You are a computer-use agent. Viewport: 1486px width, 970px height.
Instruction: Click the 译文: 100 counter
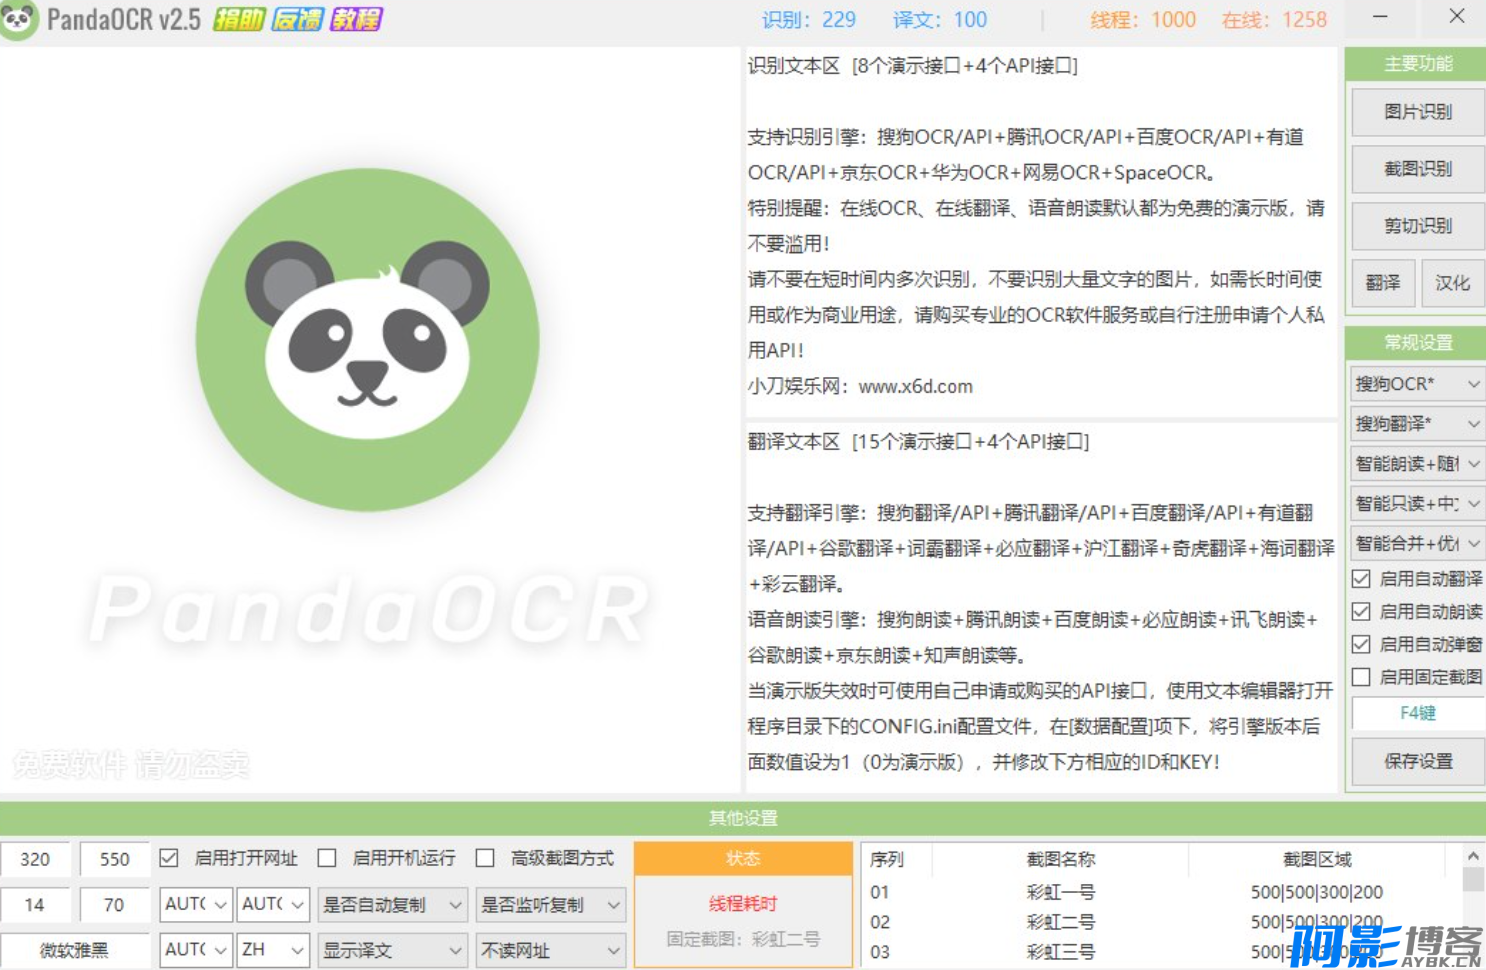pos(940,20)
